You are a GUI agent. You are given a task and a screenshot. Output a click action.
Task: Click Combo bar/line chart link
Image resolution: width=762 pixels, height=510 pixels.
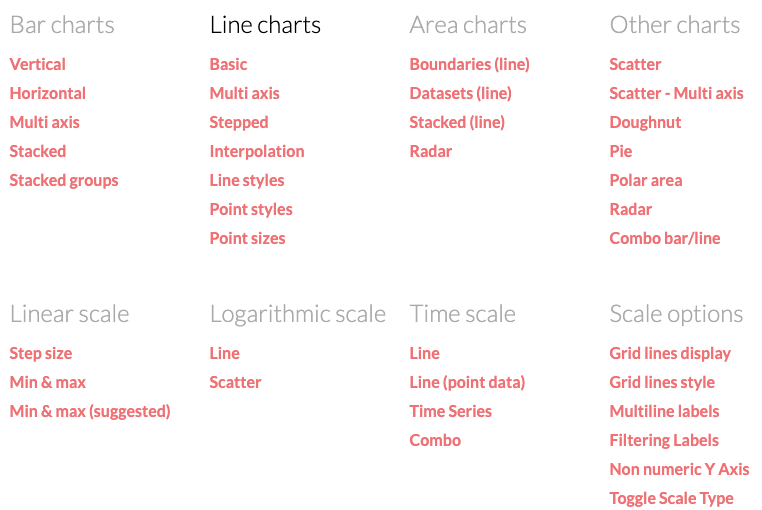[665, 238]
